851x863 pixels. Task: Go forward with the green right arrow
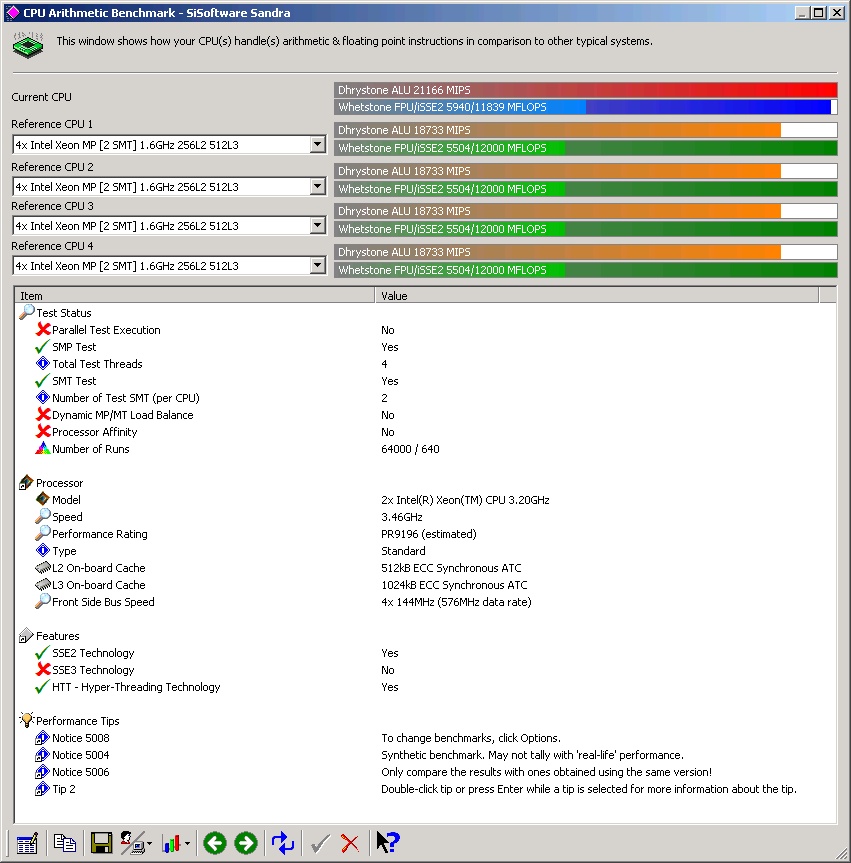246,843
